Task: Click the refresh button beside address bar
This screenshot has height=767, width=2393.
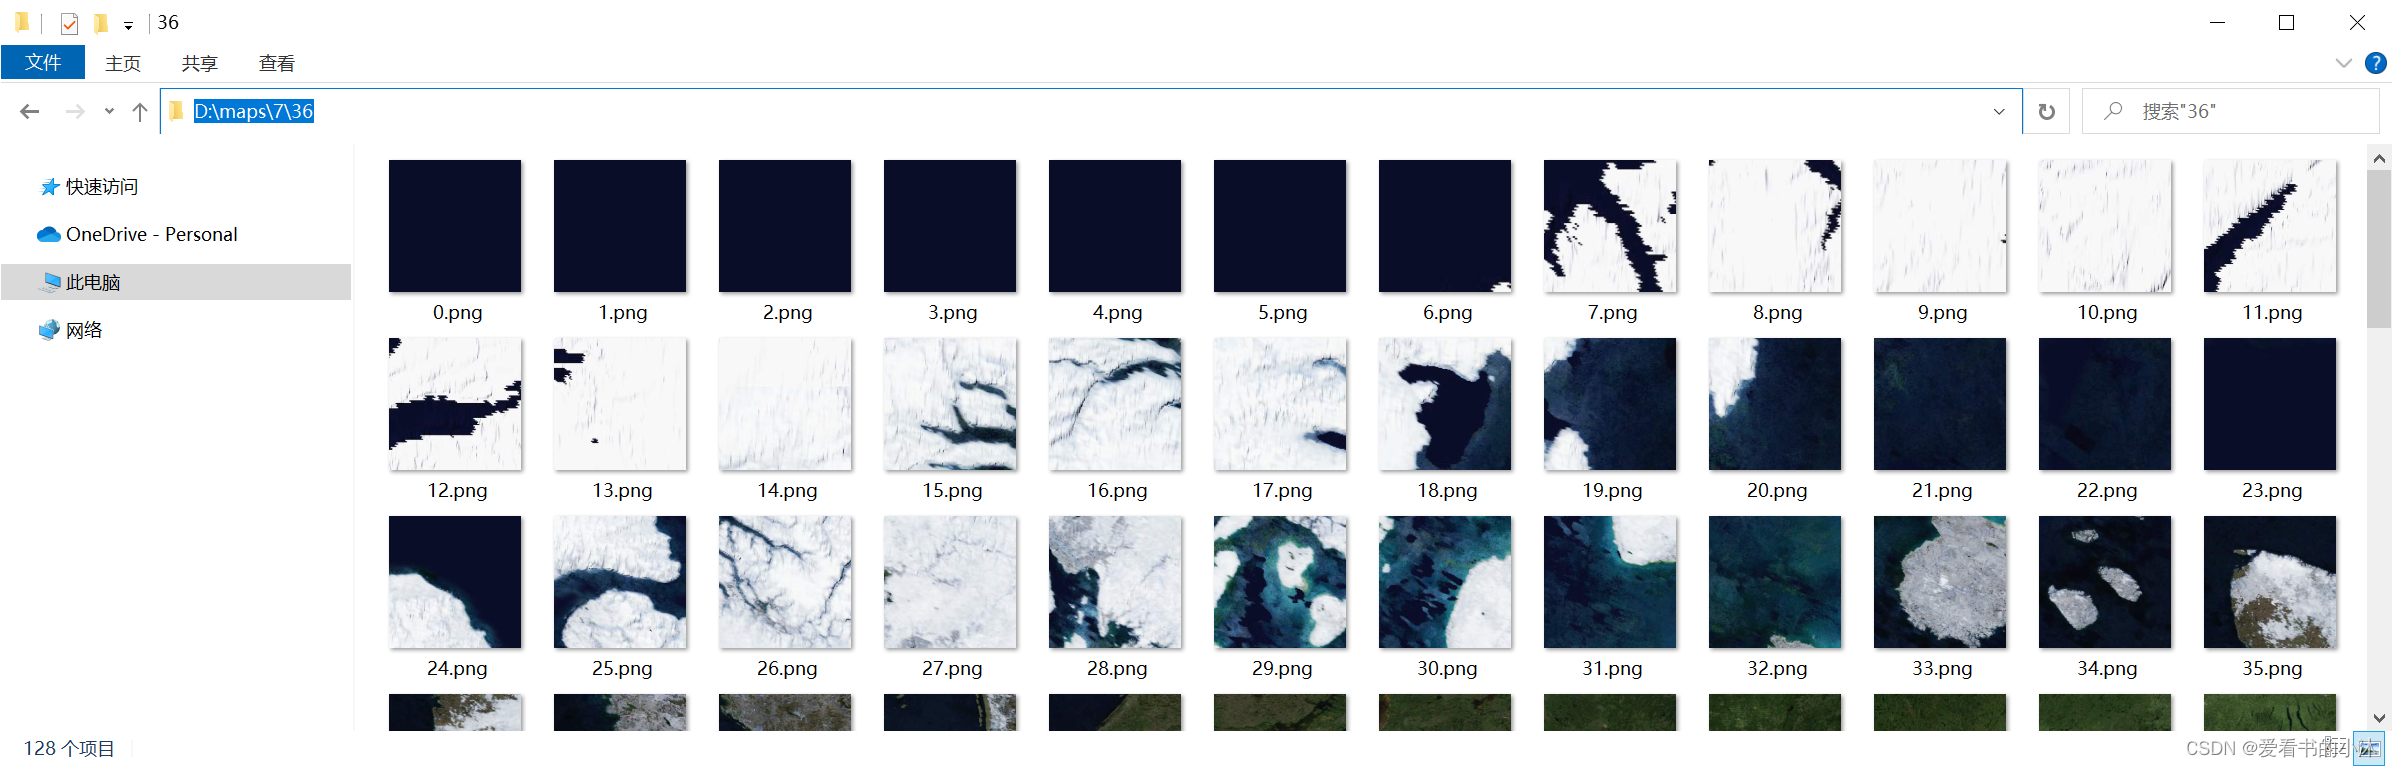Action: tap(2047, 111)
